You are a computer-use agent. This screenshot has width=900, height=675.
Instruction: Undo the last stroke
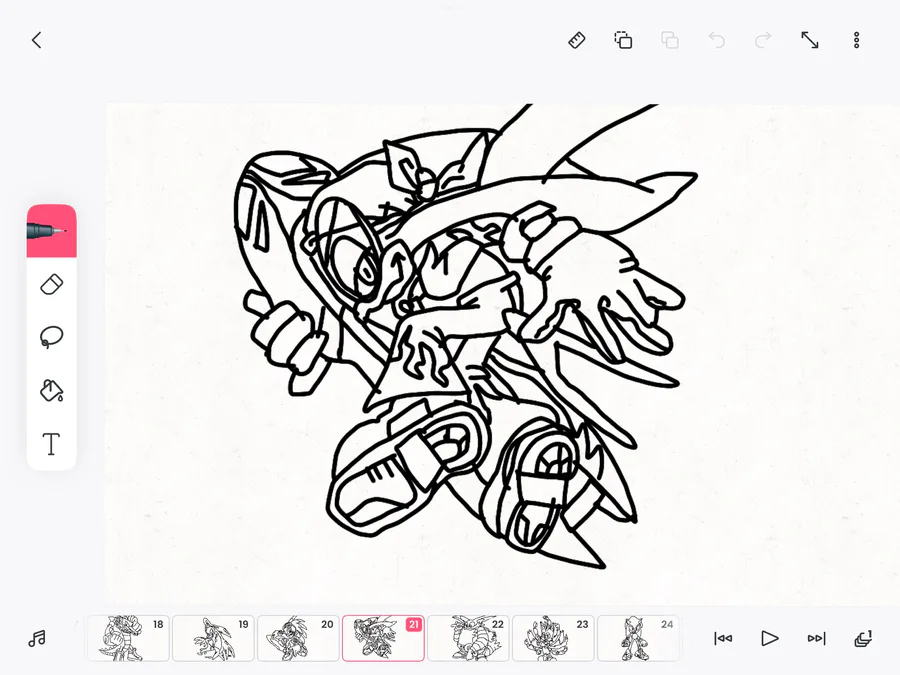(x=716, y=40)
